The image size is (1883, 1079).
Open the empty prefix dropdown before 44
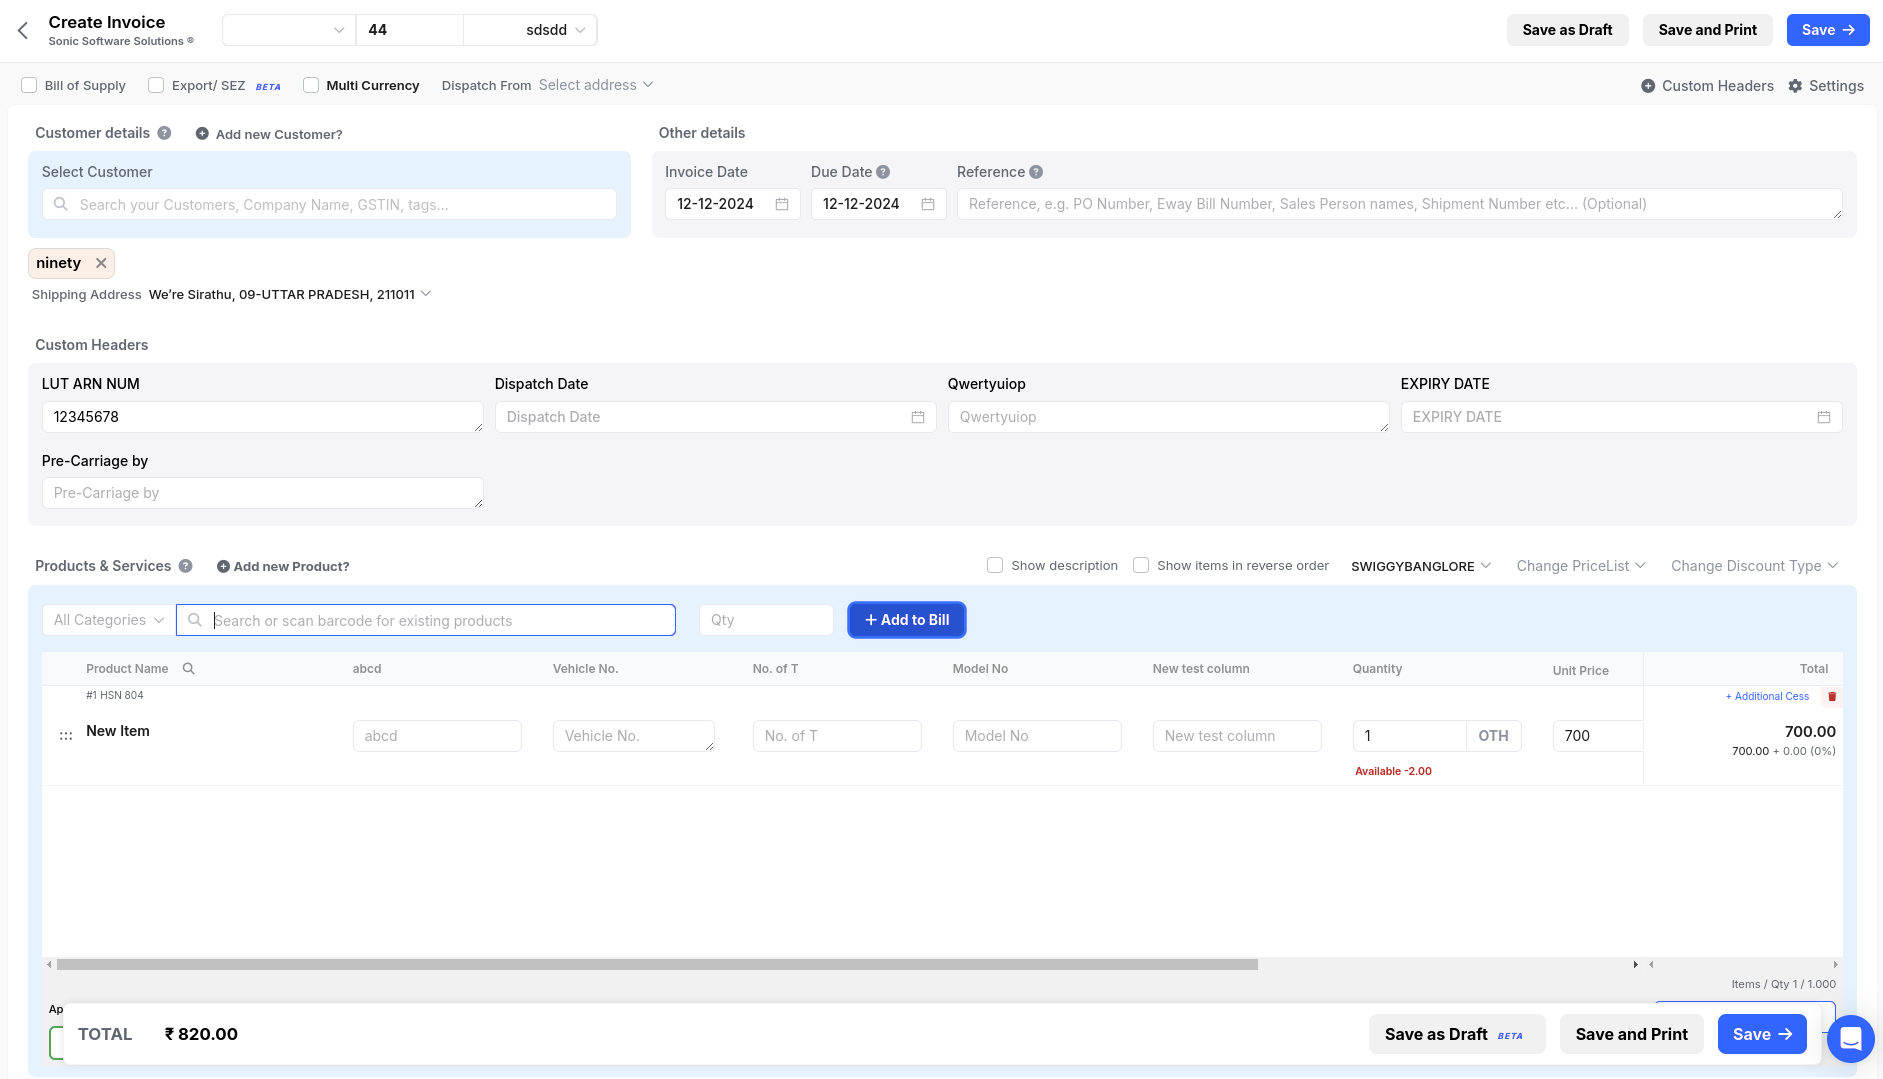point(289,30)
